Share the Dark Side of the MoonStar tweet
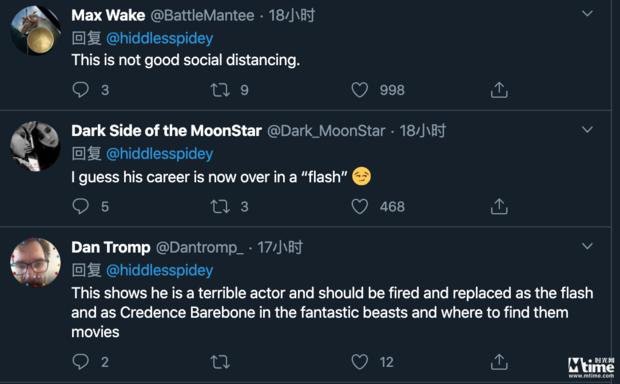Viewport: 620px width, 384px height. click(x=499, y=206)
